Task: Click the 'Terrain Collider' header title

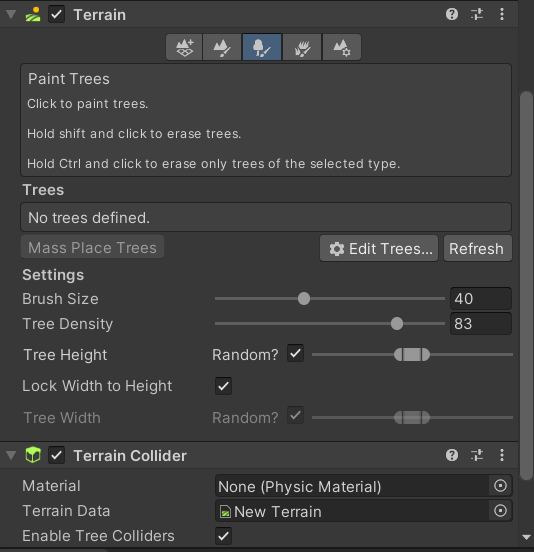Action: [x=130, y=456]
